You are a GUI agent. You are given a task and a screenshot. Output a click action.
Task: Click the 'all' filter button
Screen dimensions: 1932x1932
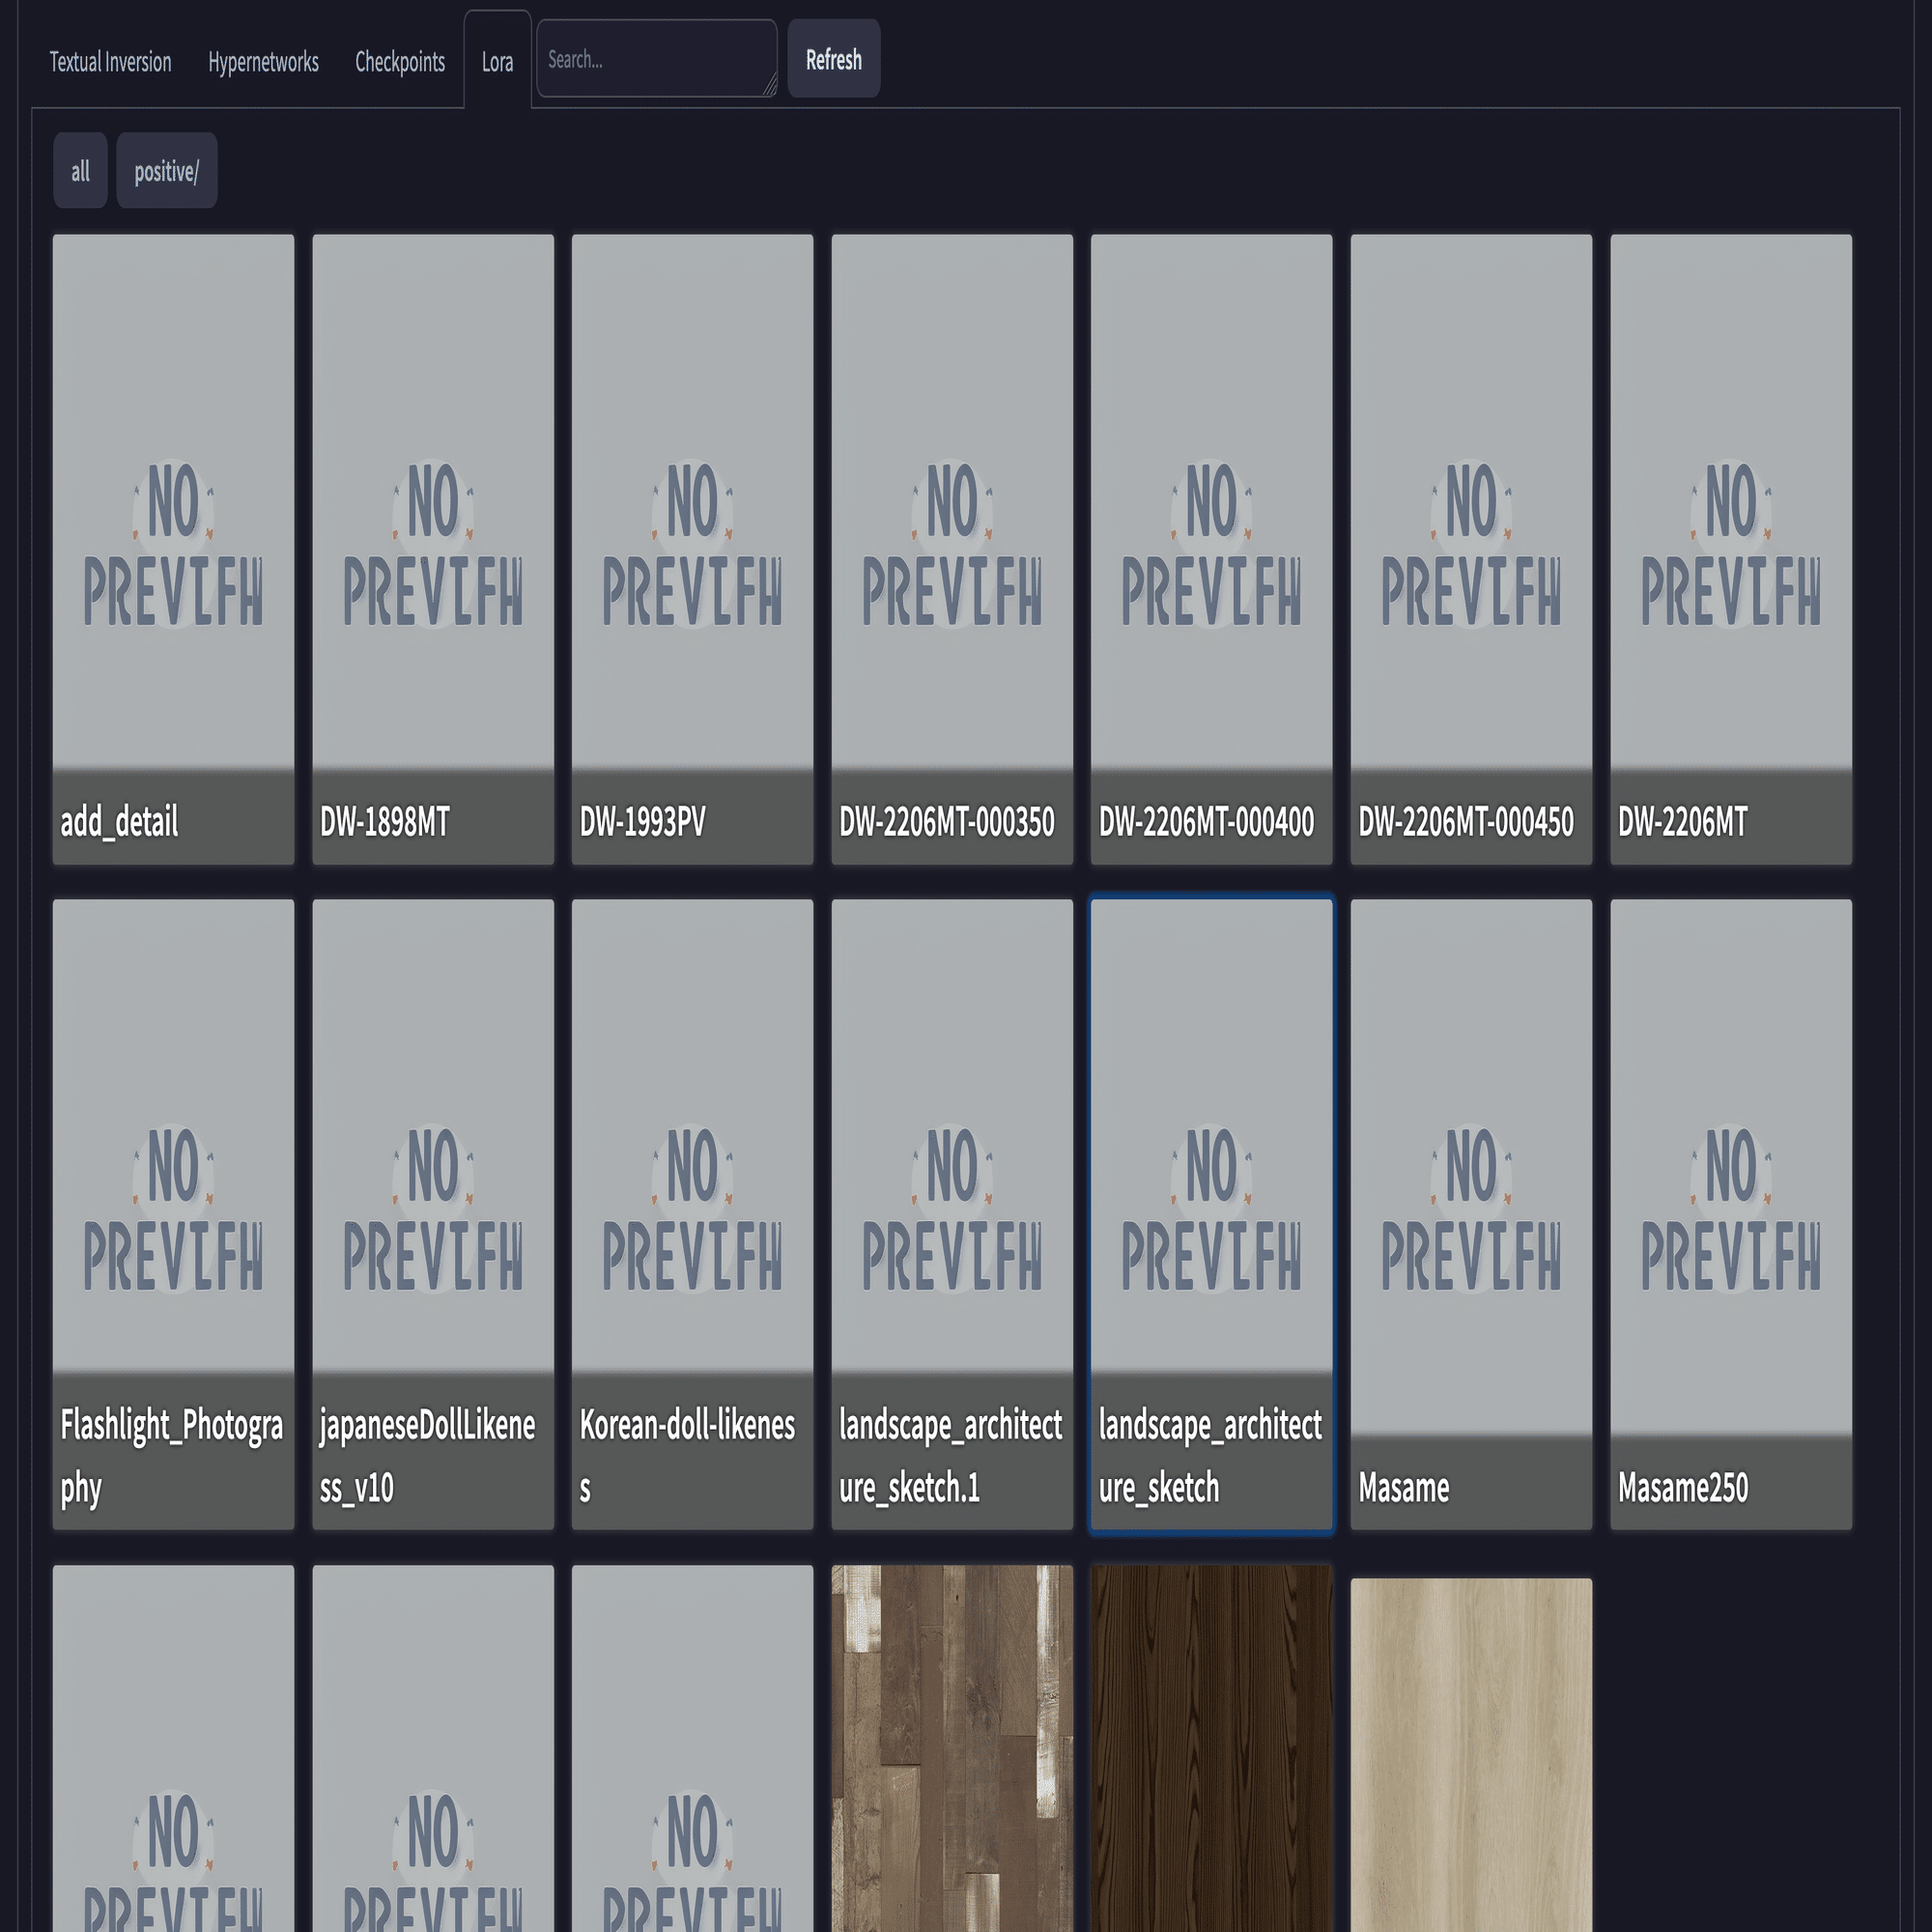click(x=80, y=171)
